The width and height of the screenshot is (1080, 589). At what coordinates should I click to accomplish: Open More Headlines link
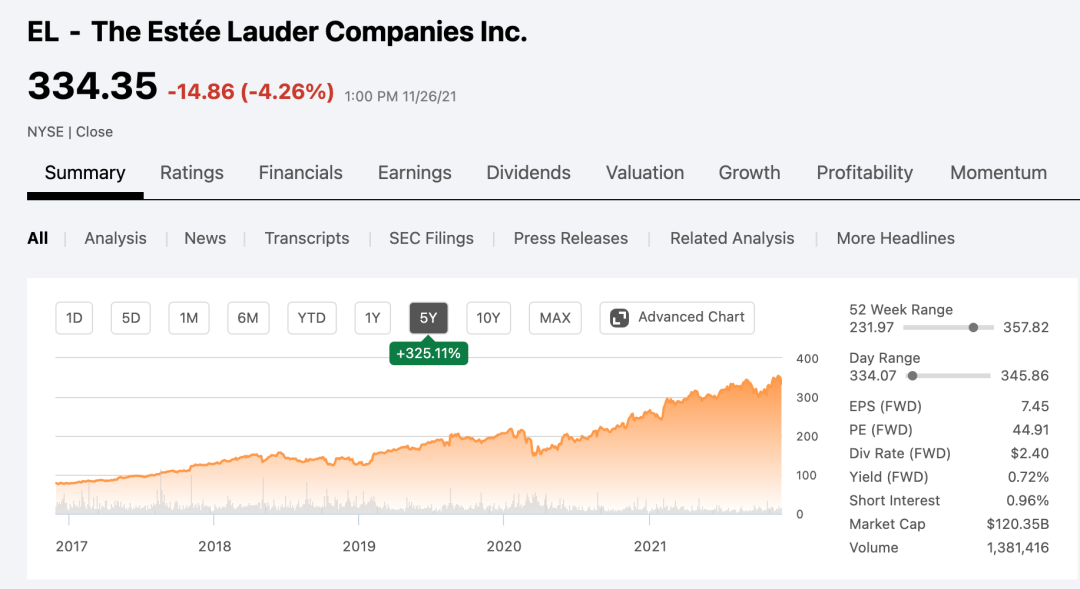coord(895,238)
